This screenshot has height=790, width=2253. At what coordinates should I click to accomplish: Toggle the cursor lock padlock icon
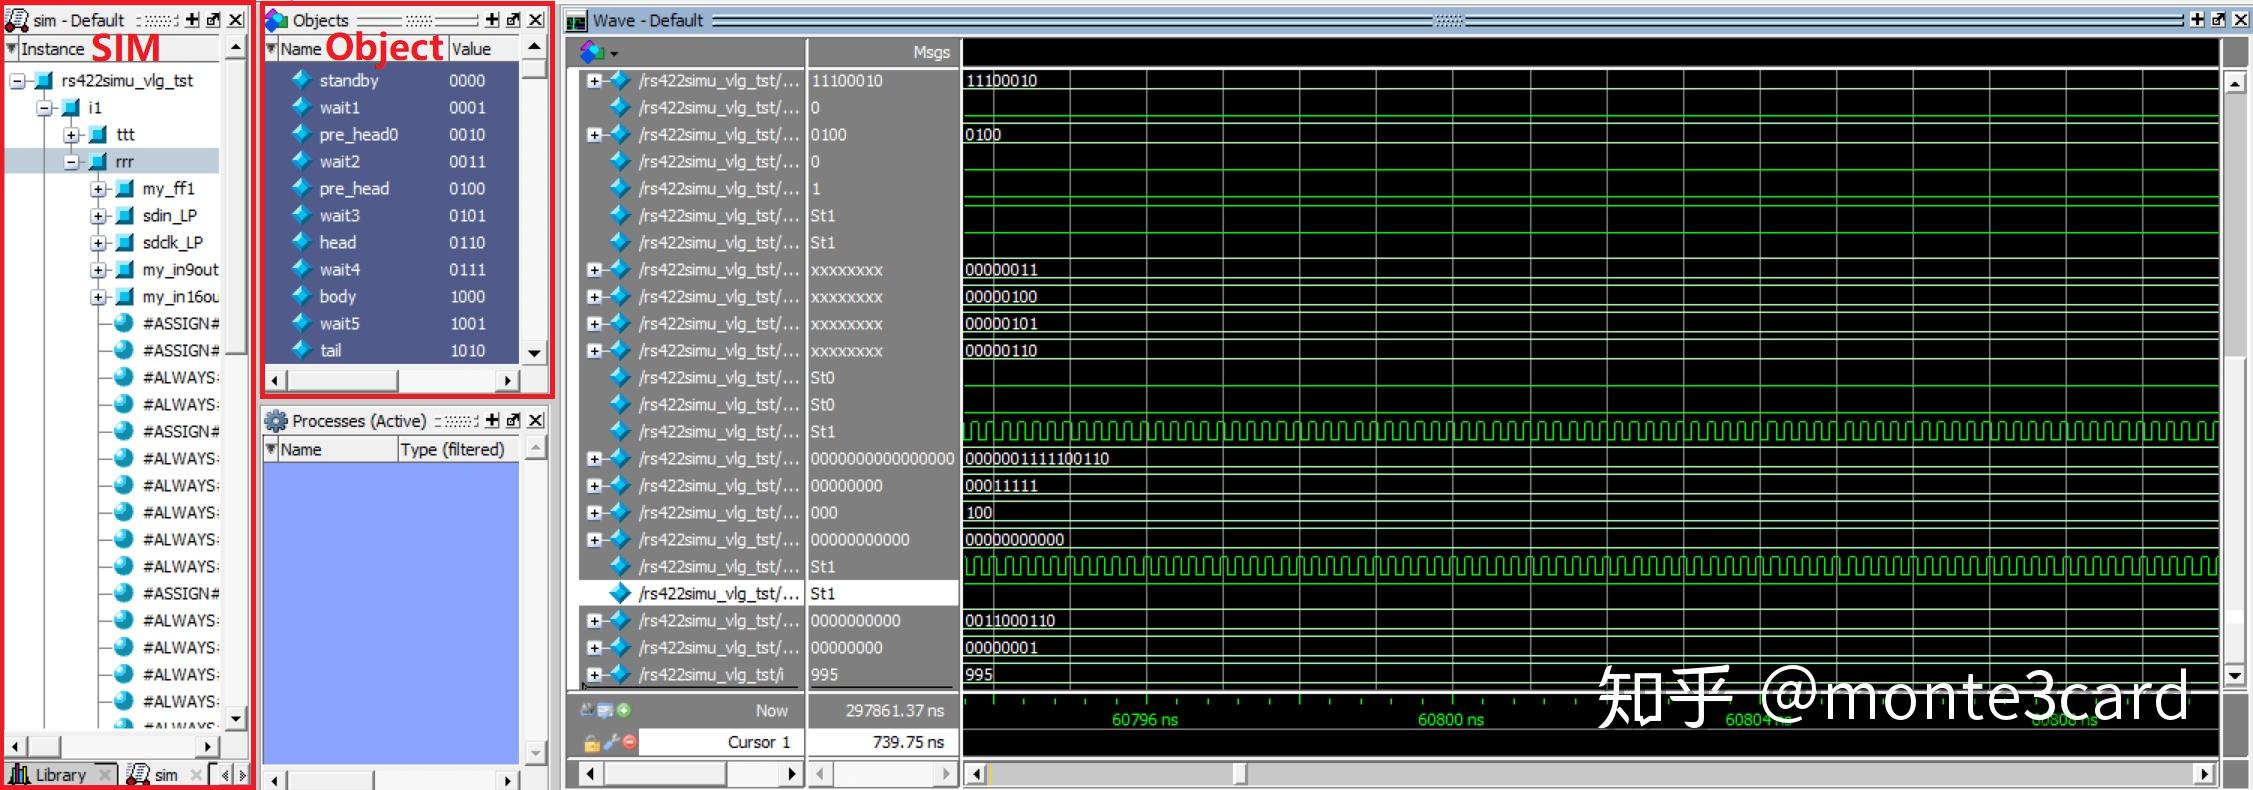[592, 742]
